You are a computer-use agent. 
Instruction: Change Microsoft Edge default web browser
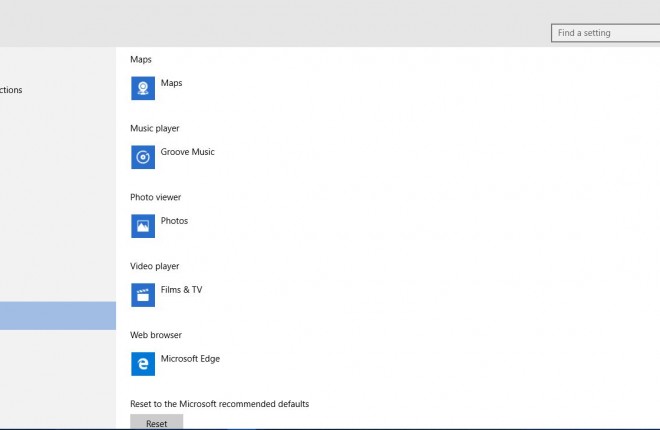pos(190,359)
